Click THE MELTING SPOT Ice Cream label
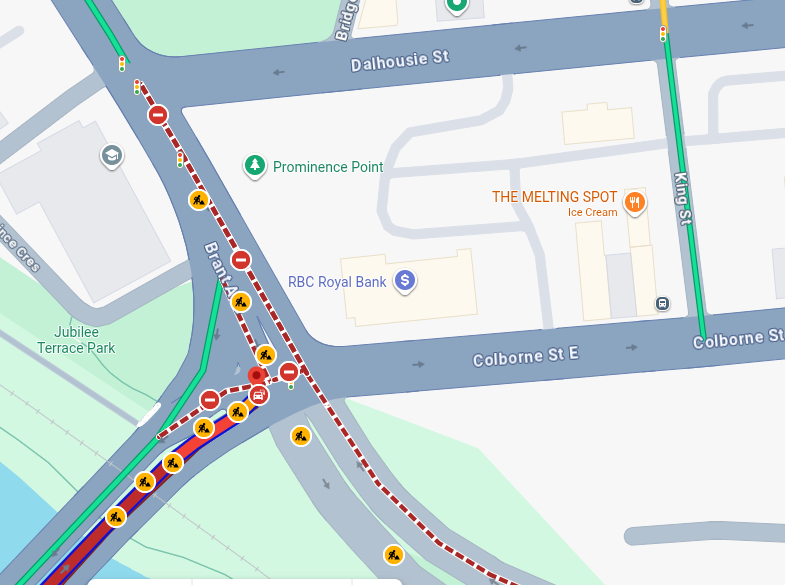785x585 pixels. [554, 203]
